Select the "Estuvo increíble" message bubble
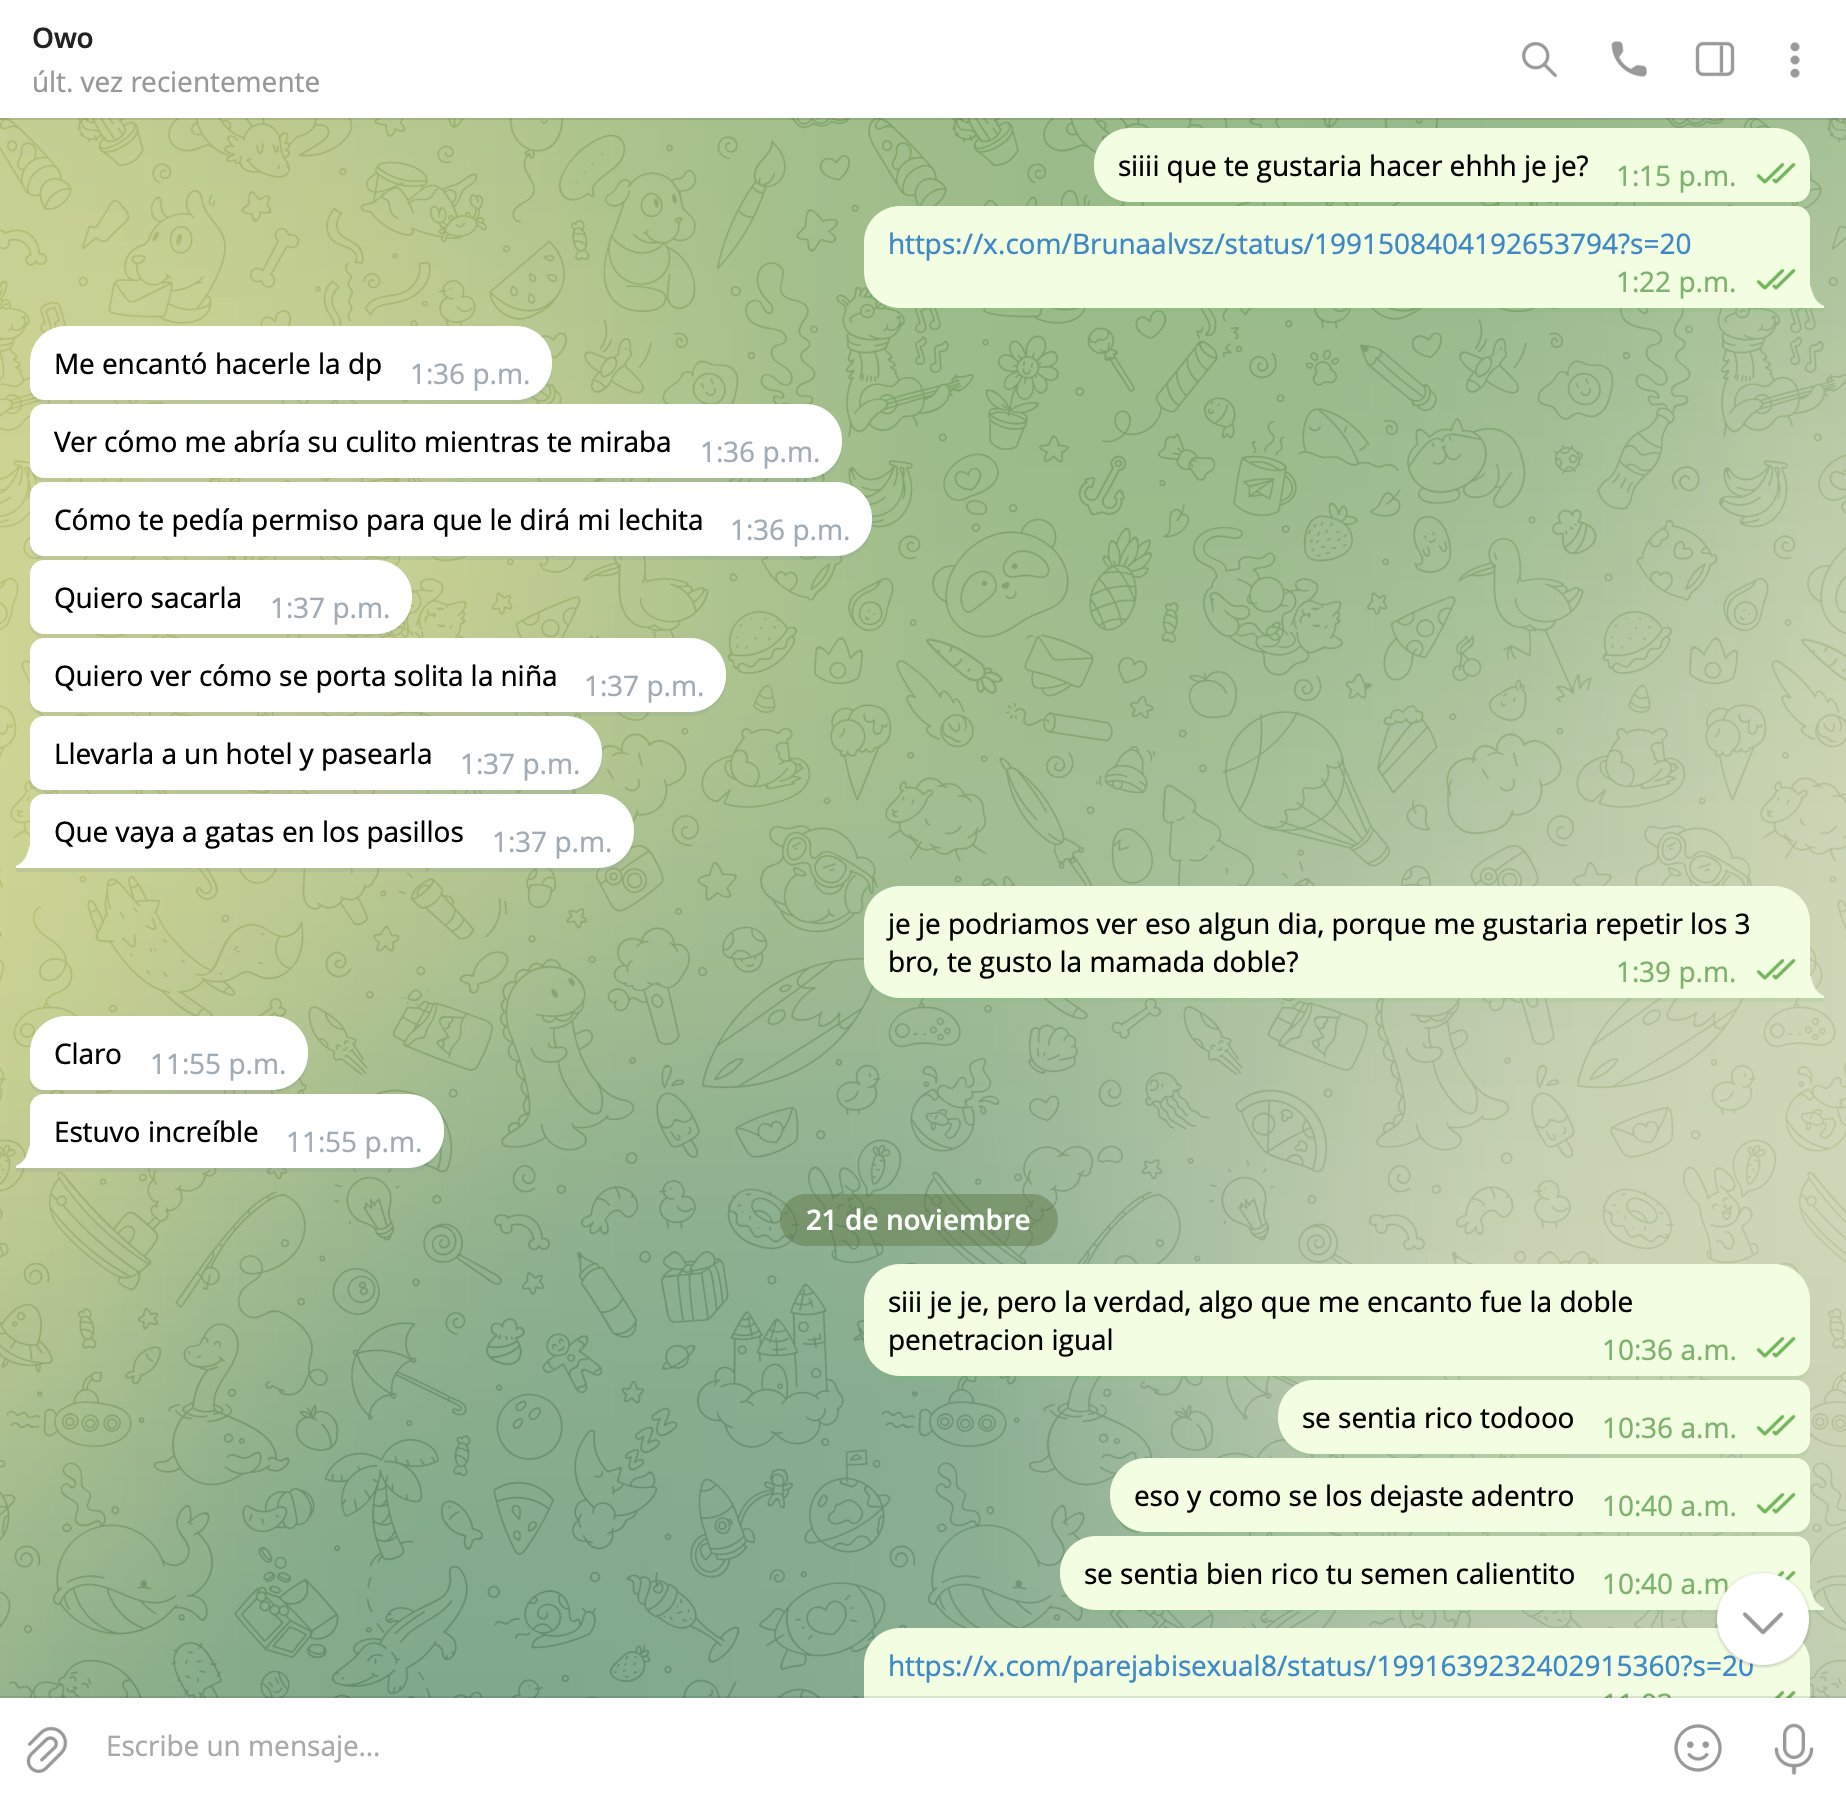The height and width of the screenshot is (1800, 1846). click(x=236, y=1131)
